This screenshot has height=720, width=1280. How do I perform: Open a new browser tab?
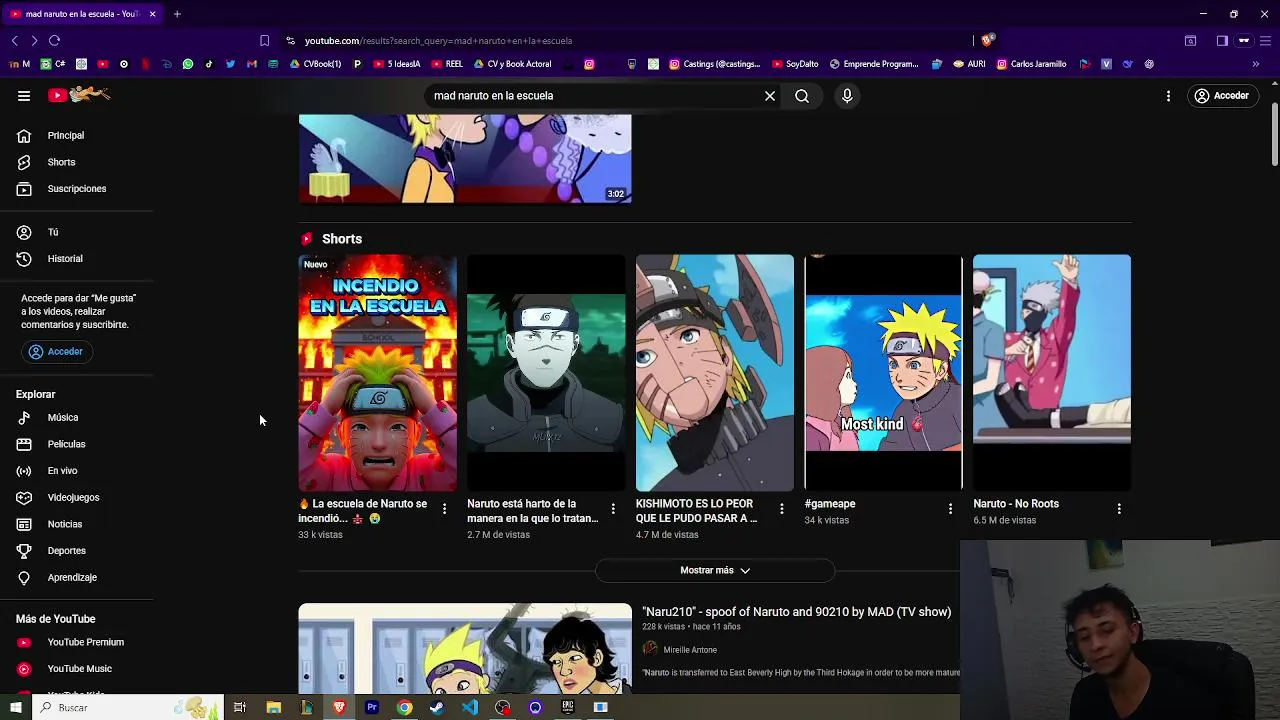tap(177, 14)
